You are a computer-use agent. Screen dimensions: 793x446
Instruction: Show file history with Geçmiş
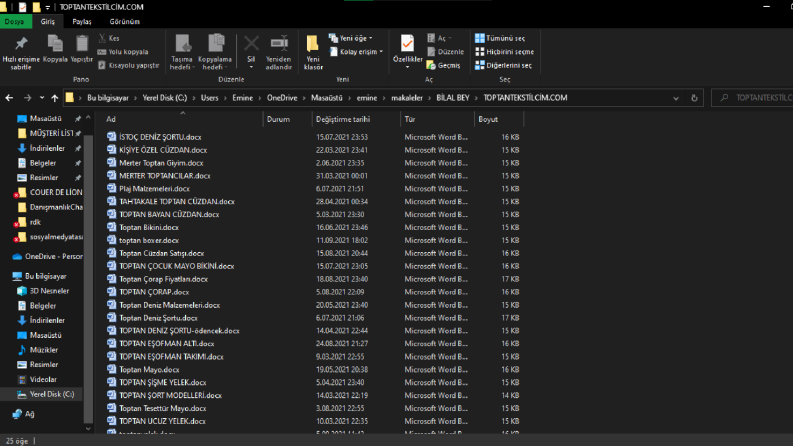pyautogui.click(x=444, y=65)
